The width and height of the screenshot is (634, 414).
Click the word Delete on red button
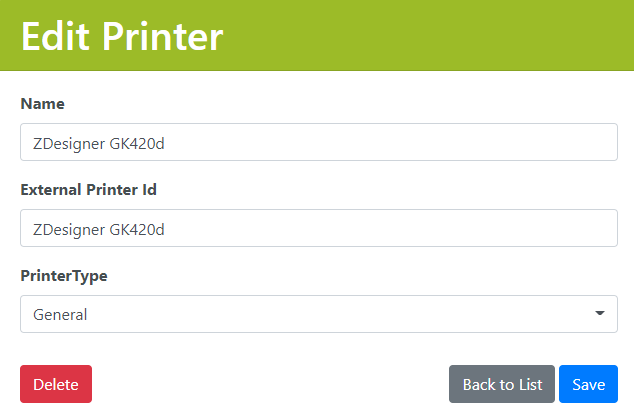[x=56, y=385]
